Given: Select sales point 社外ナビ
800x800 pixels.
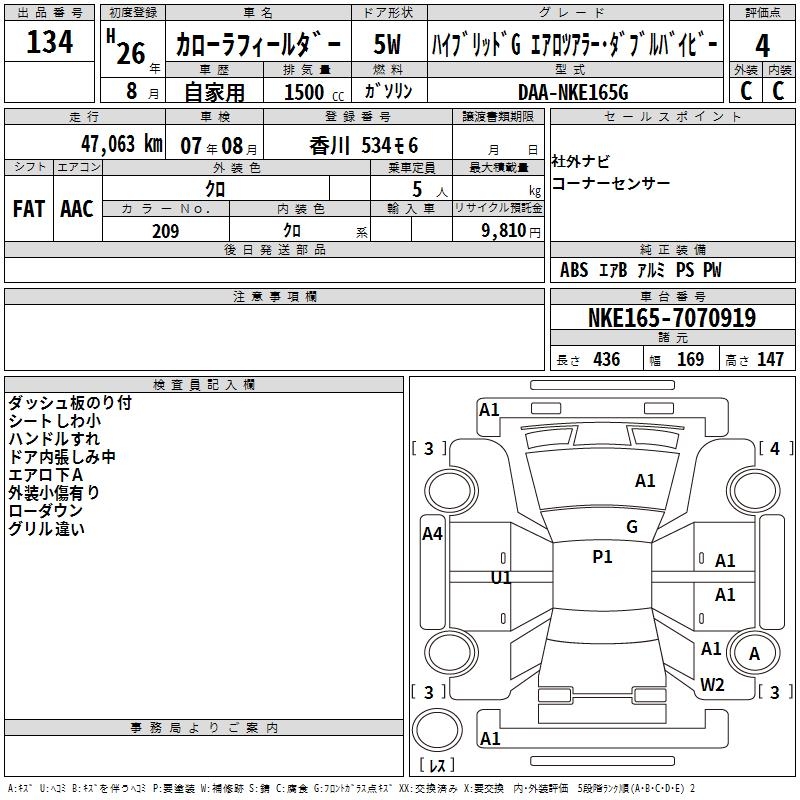Looking at the screenshot, I should pos(581,161).
